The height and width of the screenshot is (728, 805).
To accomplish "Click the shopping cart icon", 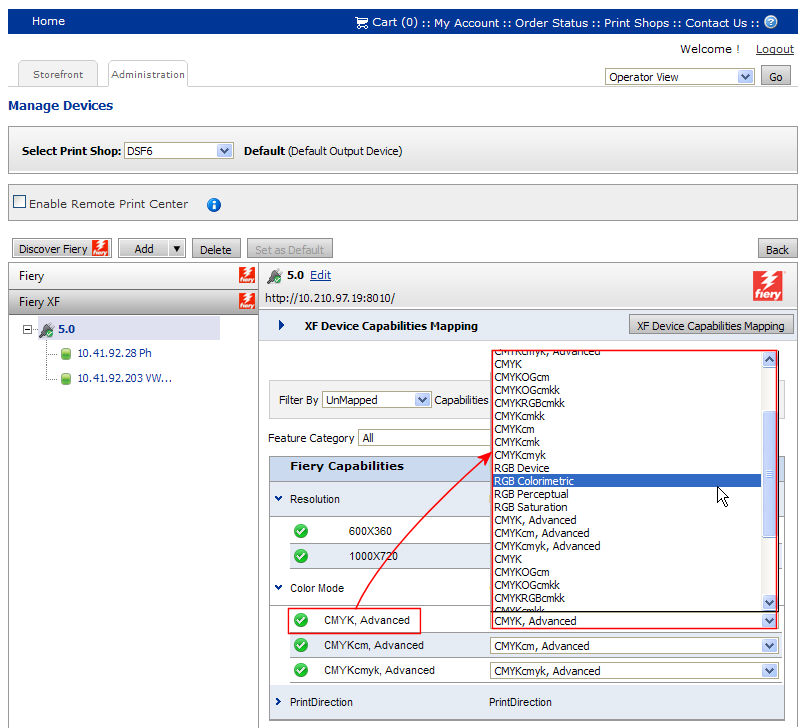I will pyautogui.click(x=361, y=23).
